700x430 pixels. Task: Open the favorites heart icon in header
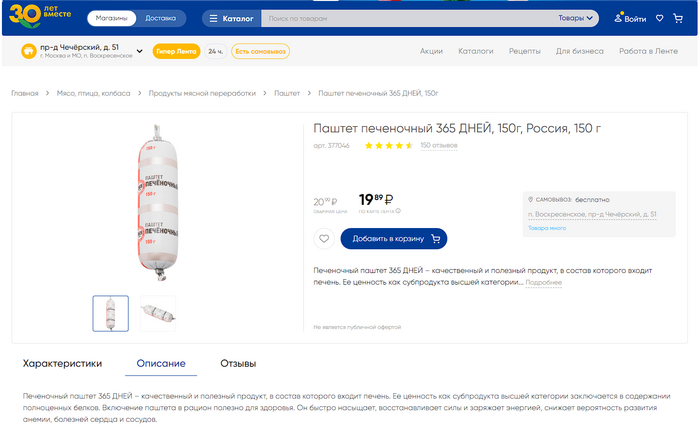[x=659, y=18]
